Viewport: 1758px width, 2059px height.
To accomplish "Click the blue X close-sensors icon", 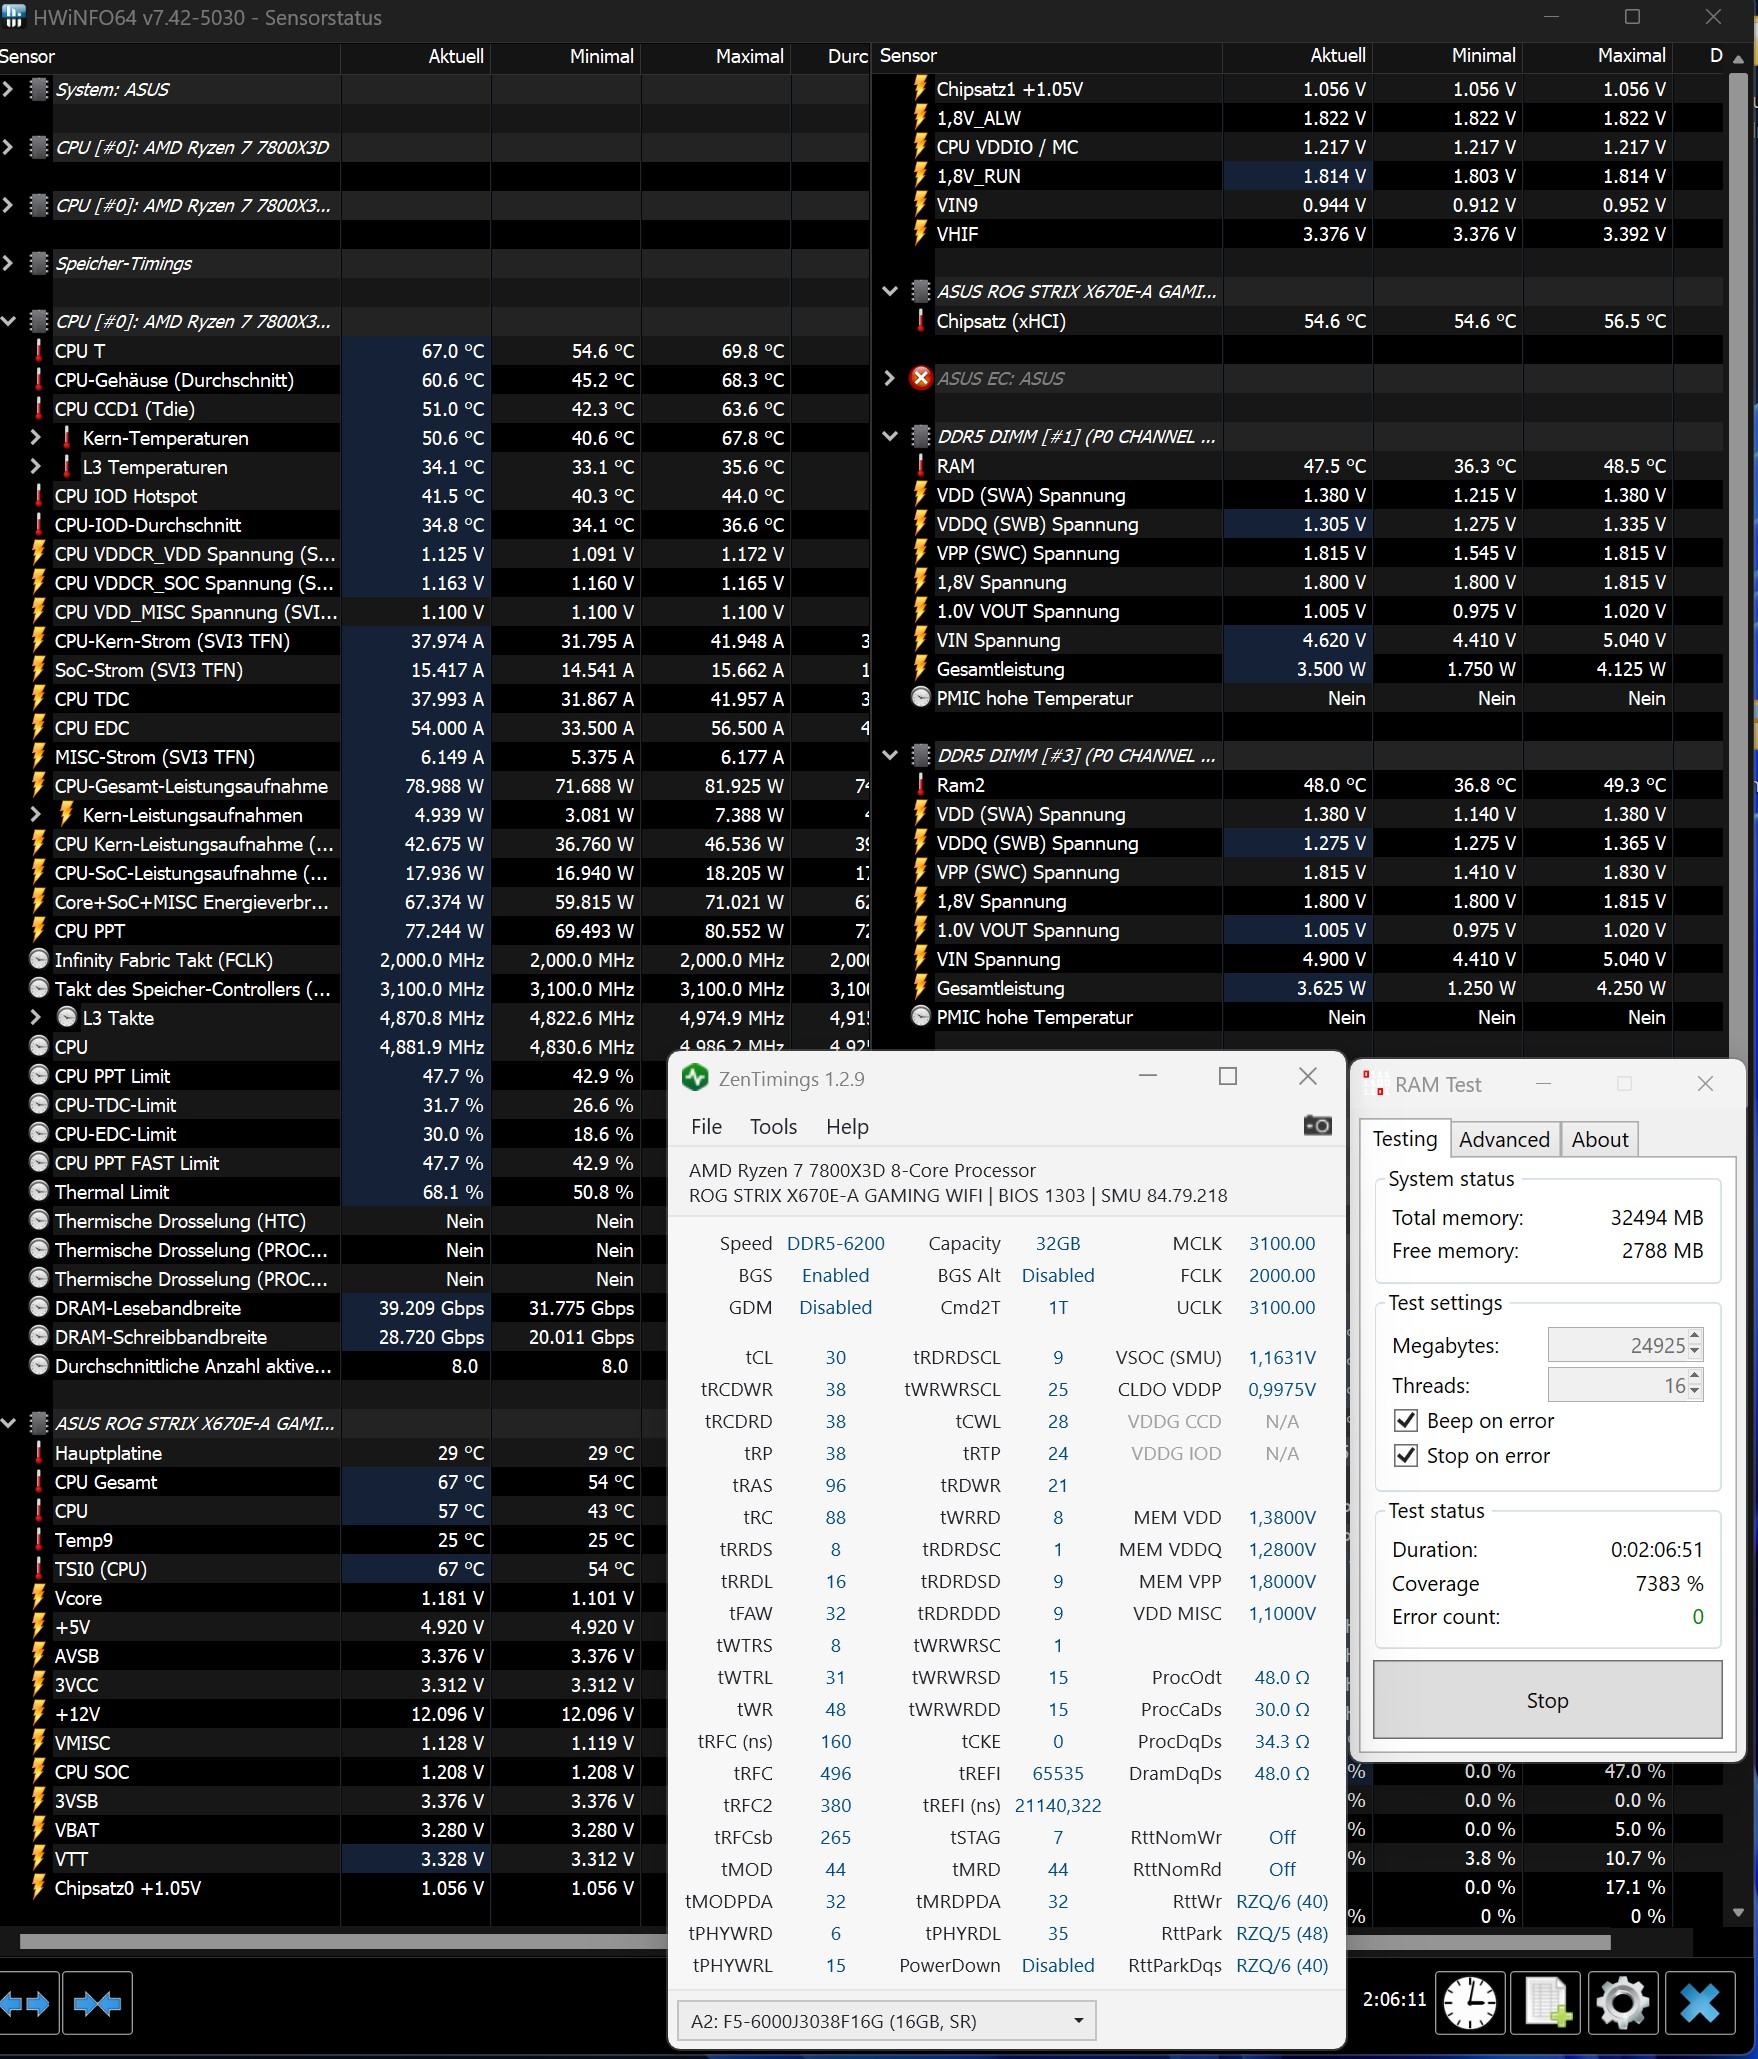I will pyautogui.click(x=1699, y=2003).
